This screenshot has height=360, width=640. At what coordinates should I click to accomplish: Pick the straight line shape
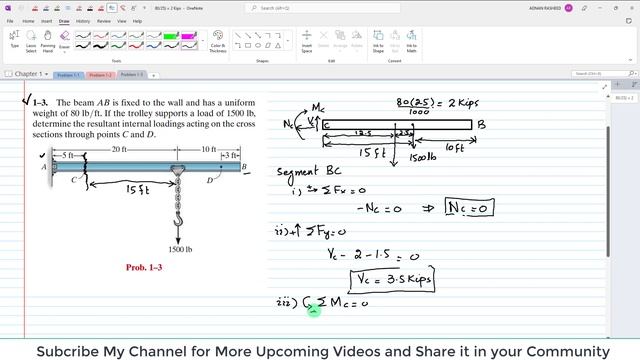[238, 36]
